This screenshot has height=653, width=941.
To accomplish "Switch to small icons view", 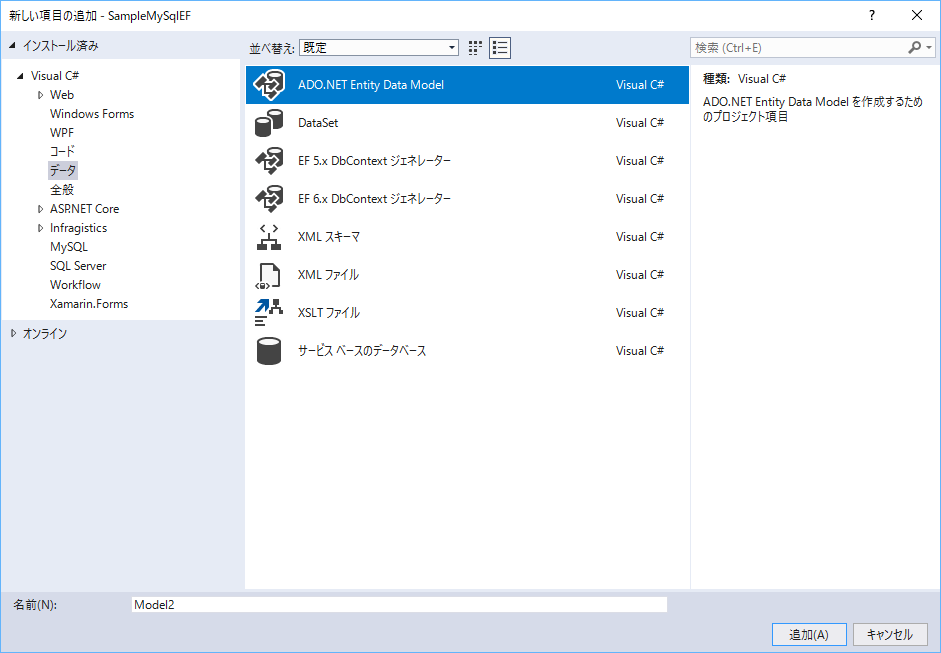I will pyautogui.click(x=476, y=48).
